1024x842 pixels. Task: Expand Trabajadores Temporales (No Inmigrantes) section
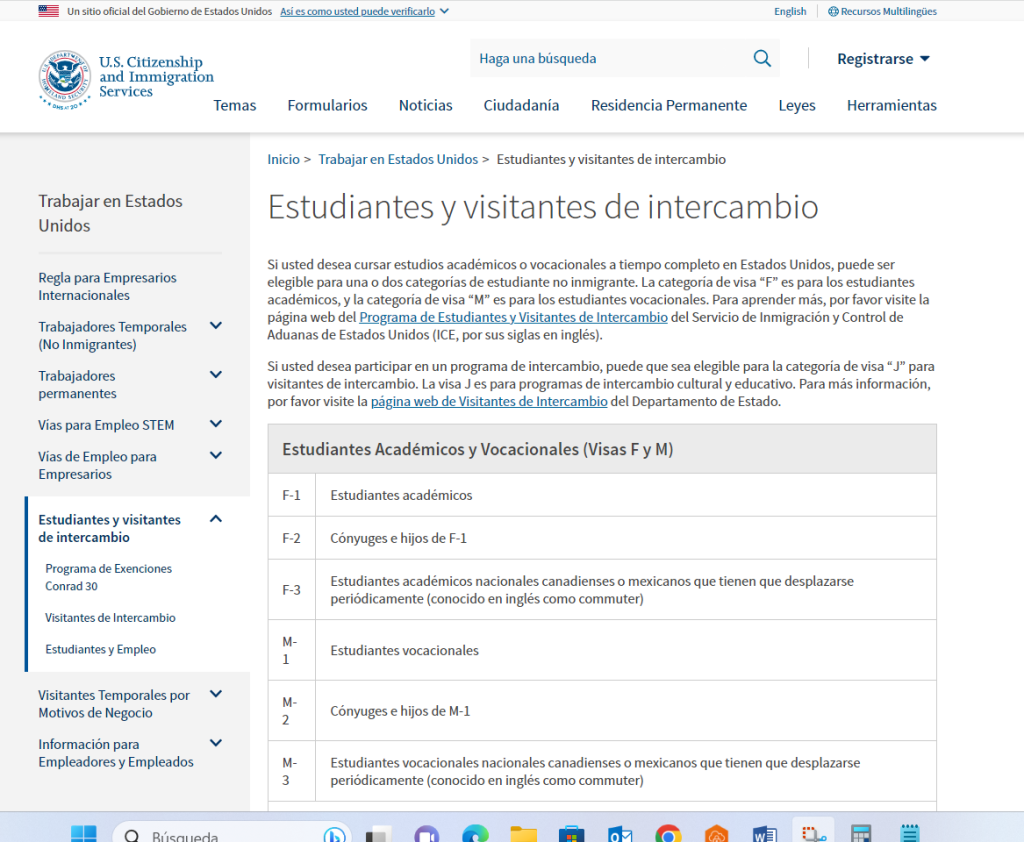pyautogui.click(x=216, y=325)
